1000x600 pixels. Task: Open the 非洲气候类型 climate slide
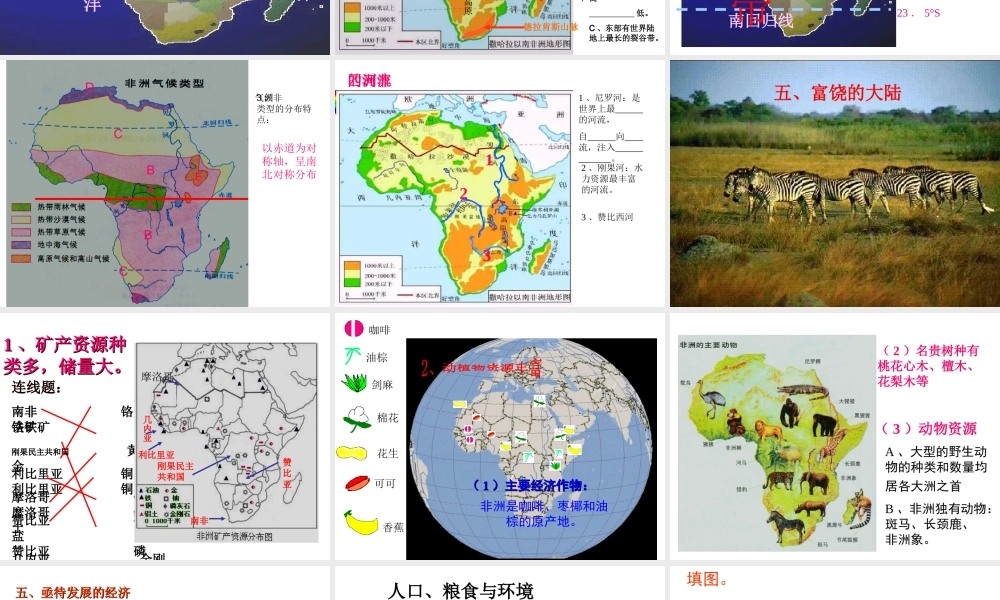pos(165,183)
